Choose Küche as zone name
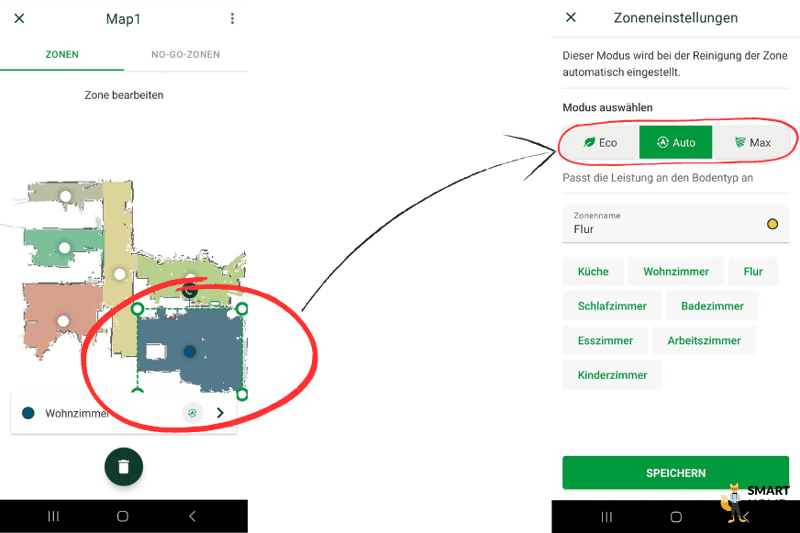The image size is (800, 533). tap(593, 271)
